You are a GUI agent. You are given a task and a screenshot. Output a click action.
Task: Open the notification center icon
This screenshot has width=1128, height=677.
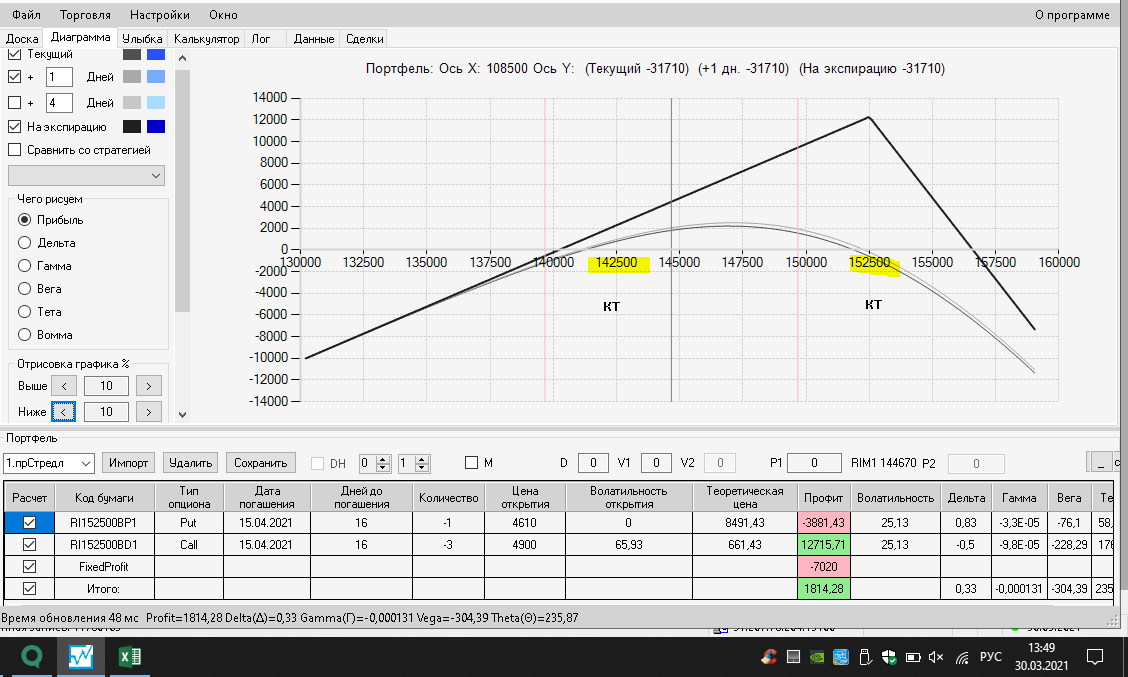point(1095,656)
